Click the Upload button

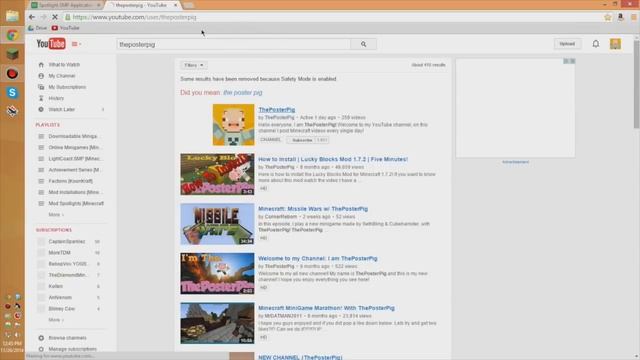pyautogui.click(x=567, y=44)
